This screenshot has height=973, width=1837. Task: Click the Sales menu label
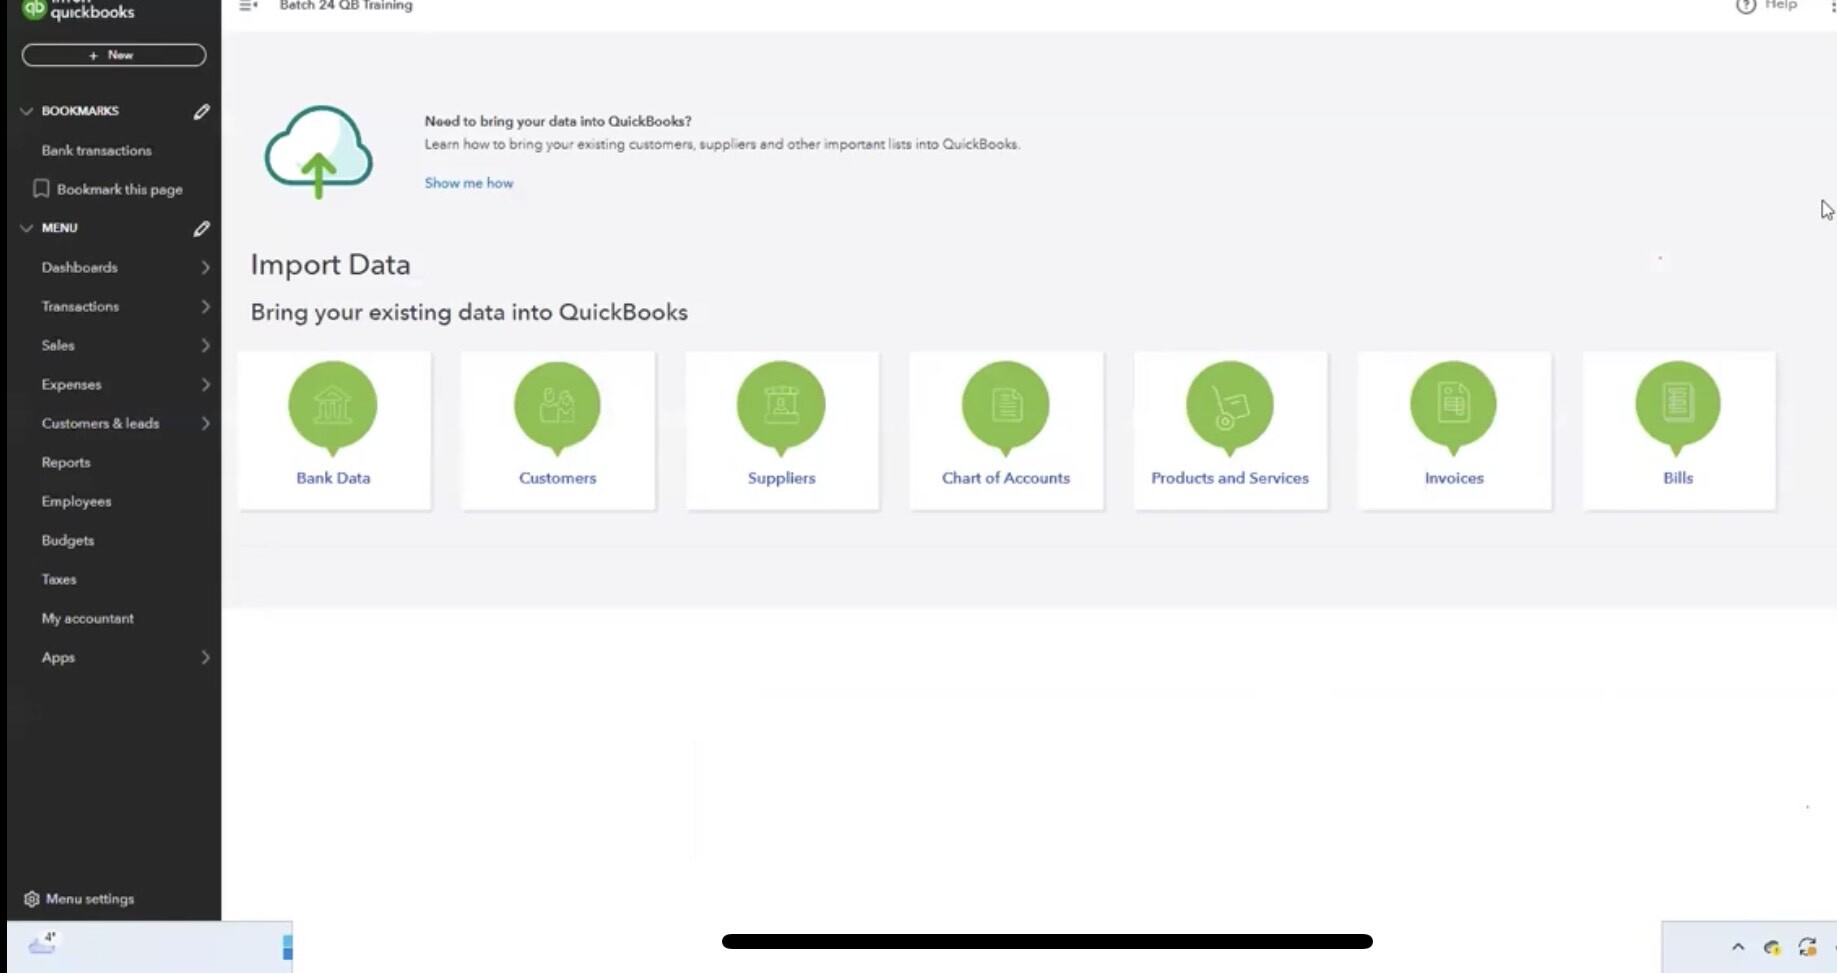coord(58,346)
